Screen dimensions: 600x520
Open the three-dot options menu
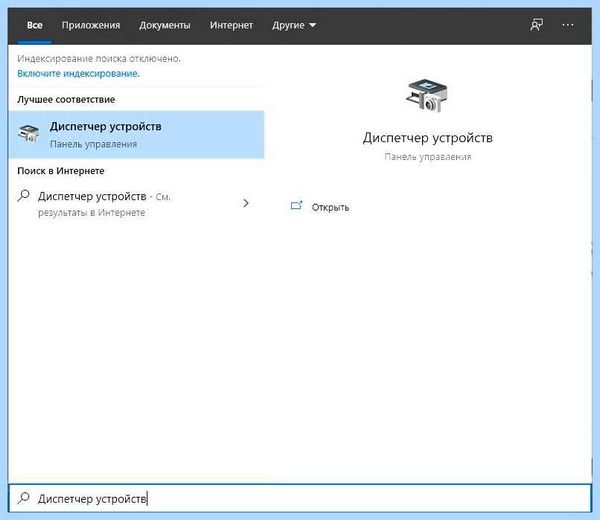[x=568, y=25]
